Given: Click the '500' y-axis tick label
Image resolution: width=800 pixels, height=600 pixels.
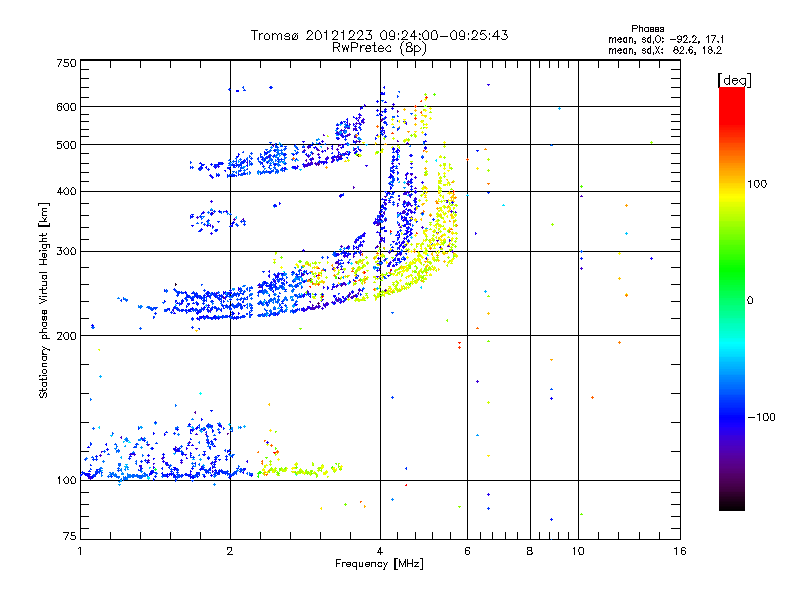Looking at the screenshot, I should tap(66, 145).
